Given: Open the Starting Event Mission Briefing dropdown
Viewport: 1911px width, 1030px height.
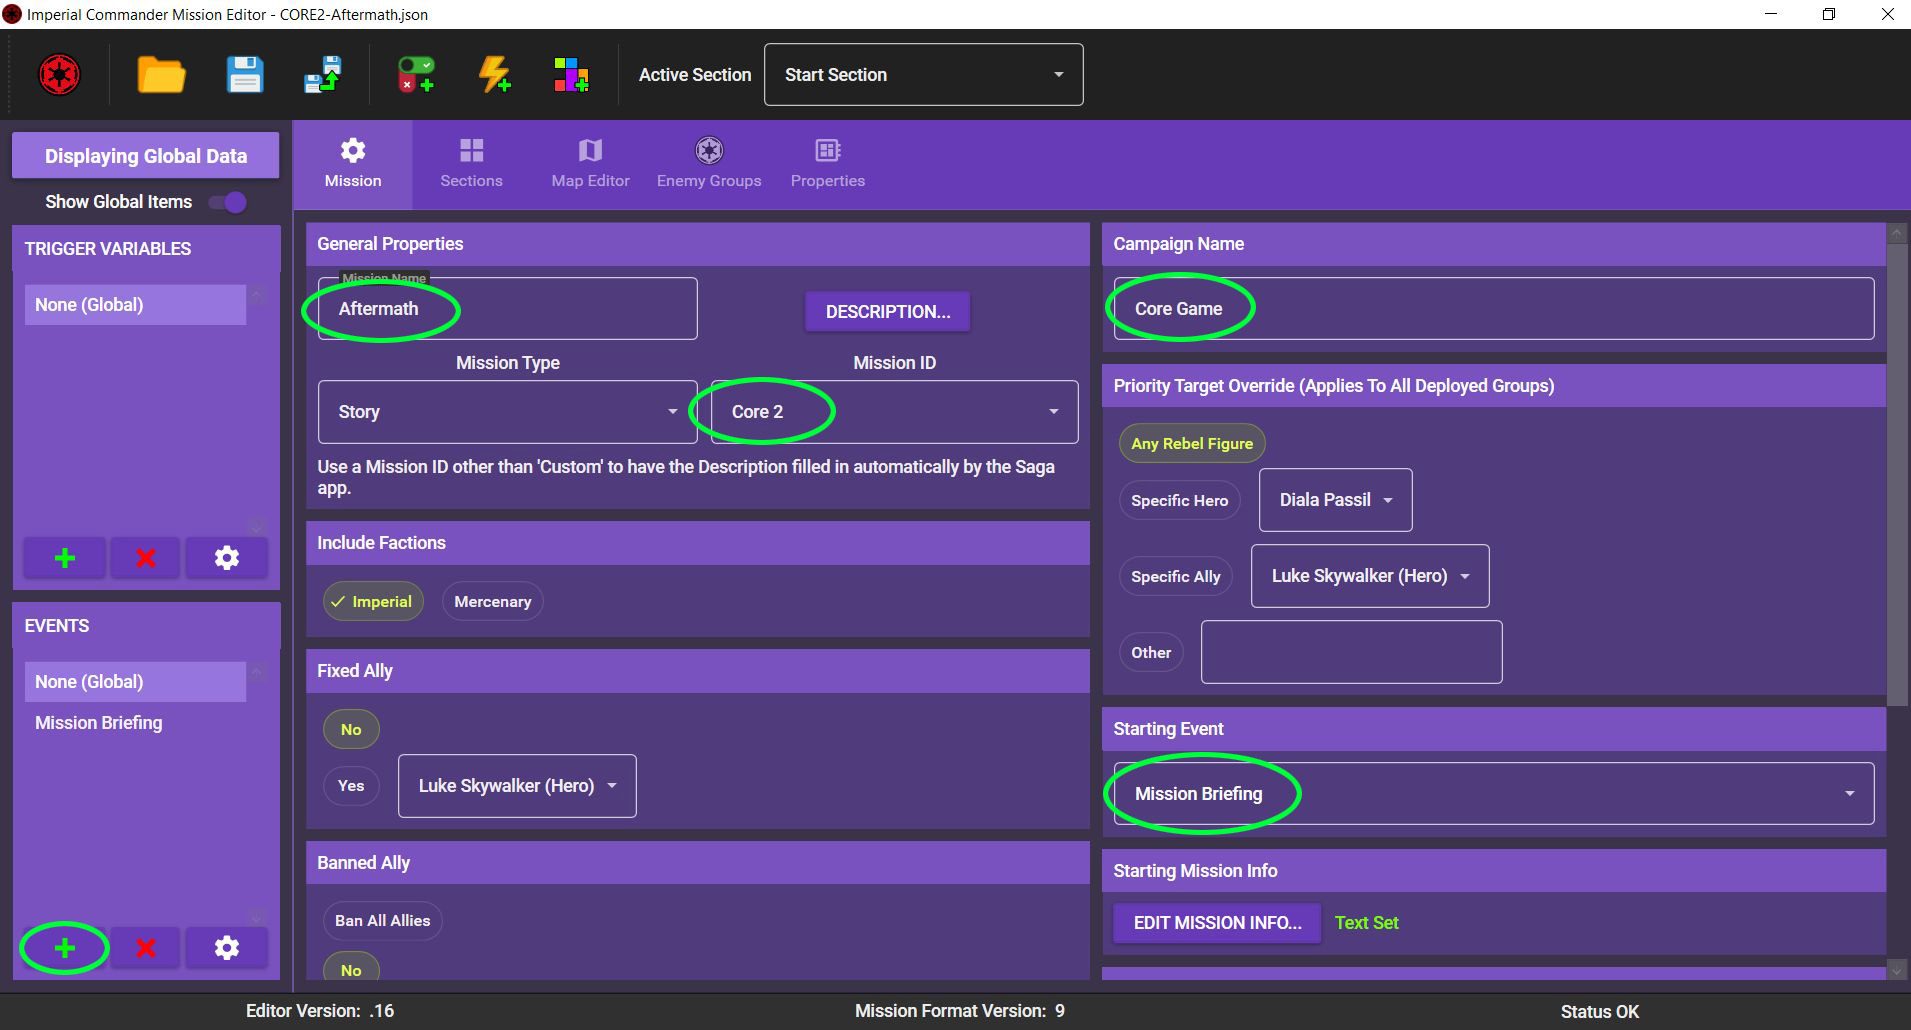Looking at the screenshot, I should pos(1494,794).
